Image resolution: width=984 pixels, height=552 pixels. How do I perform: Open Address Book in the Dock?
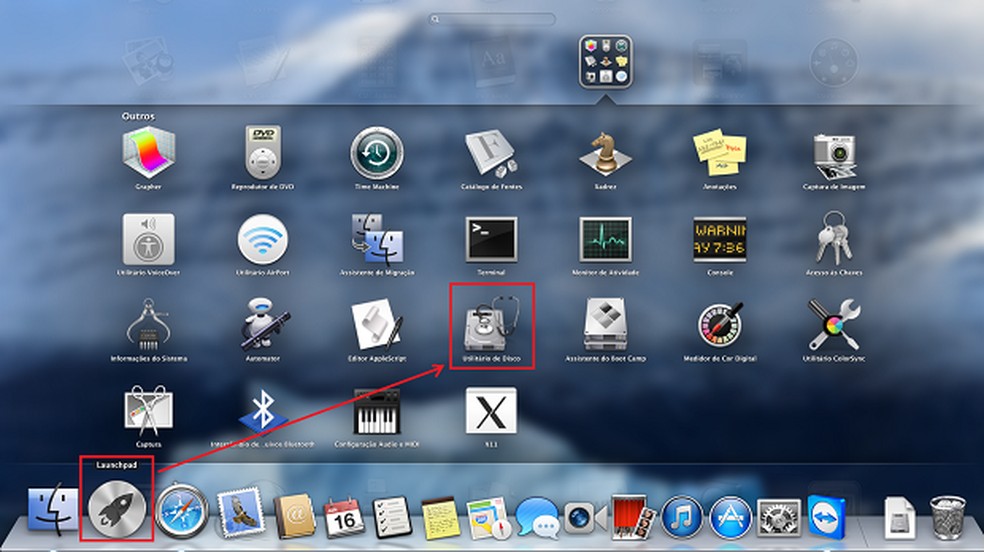pyautogui.click(x=294, y=518)
